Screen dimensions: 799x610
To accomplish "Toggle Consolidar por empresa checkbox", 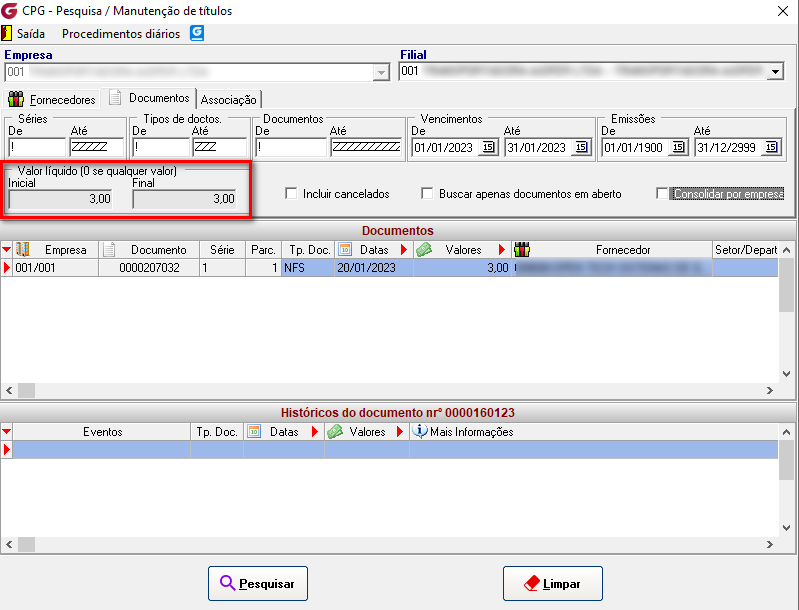I will click(x=662, y=194).
